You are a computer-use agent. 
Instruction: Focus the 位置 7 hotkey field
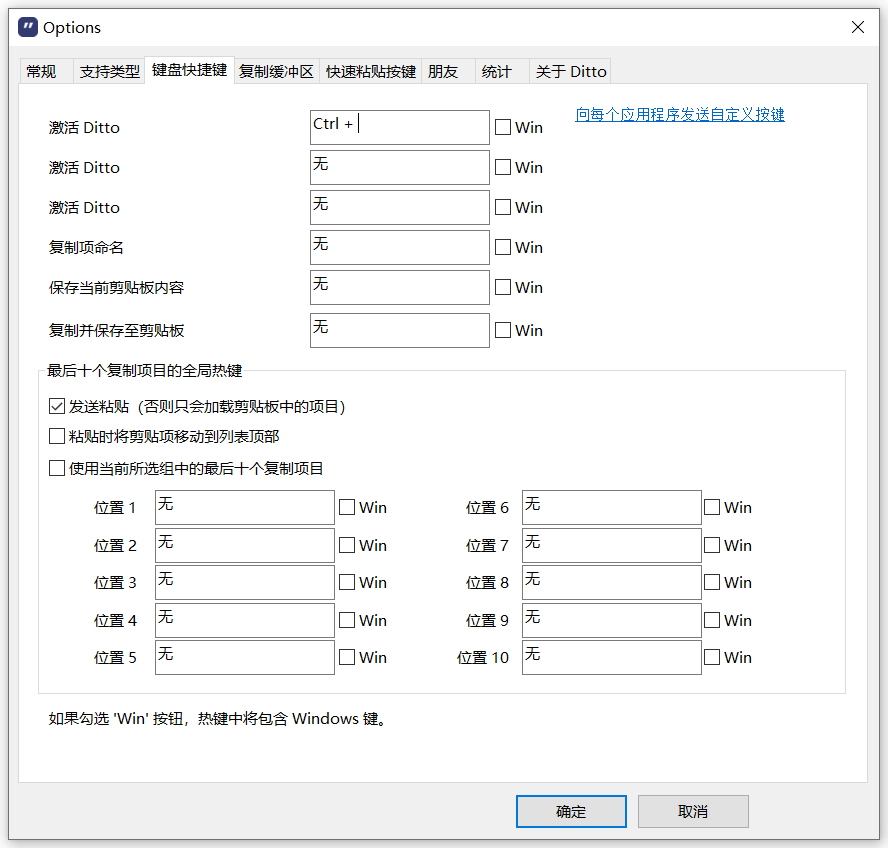click(612, 546)
